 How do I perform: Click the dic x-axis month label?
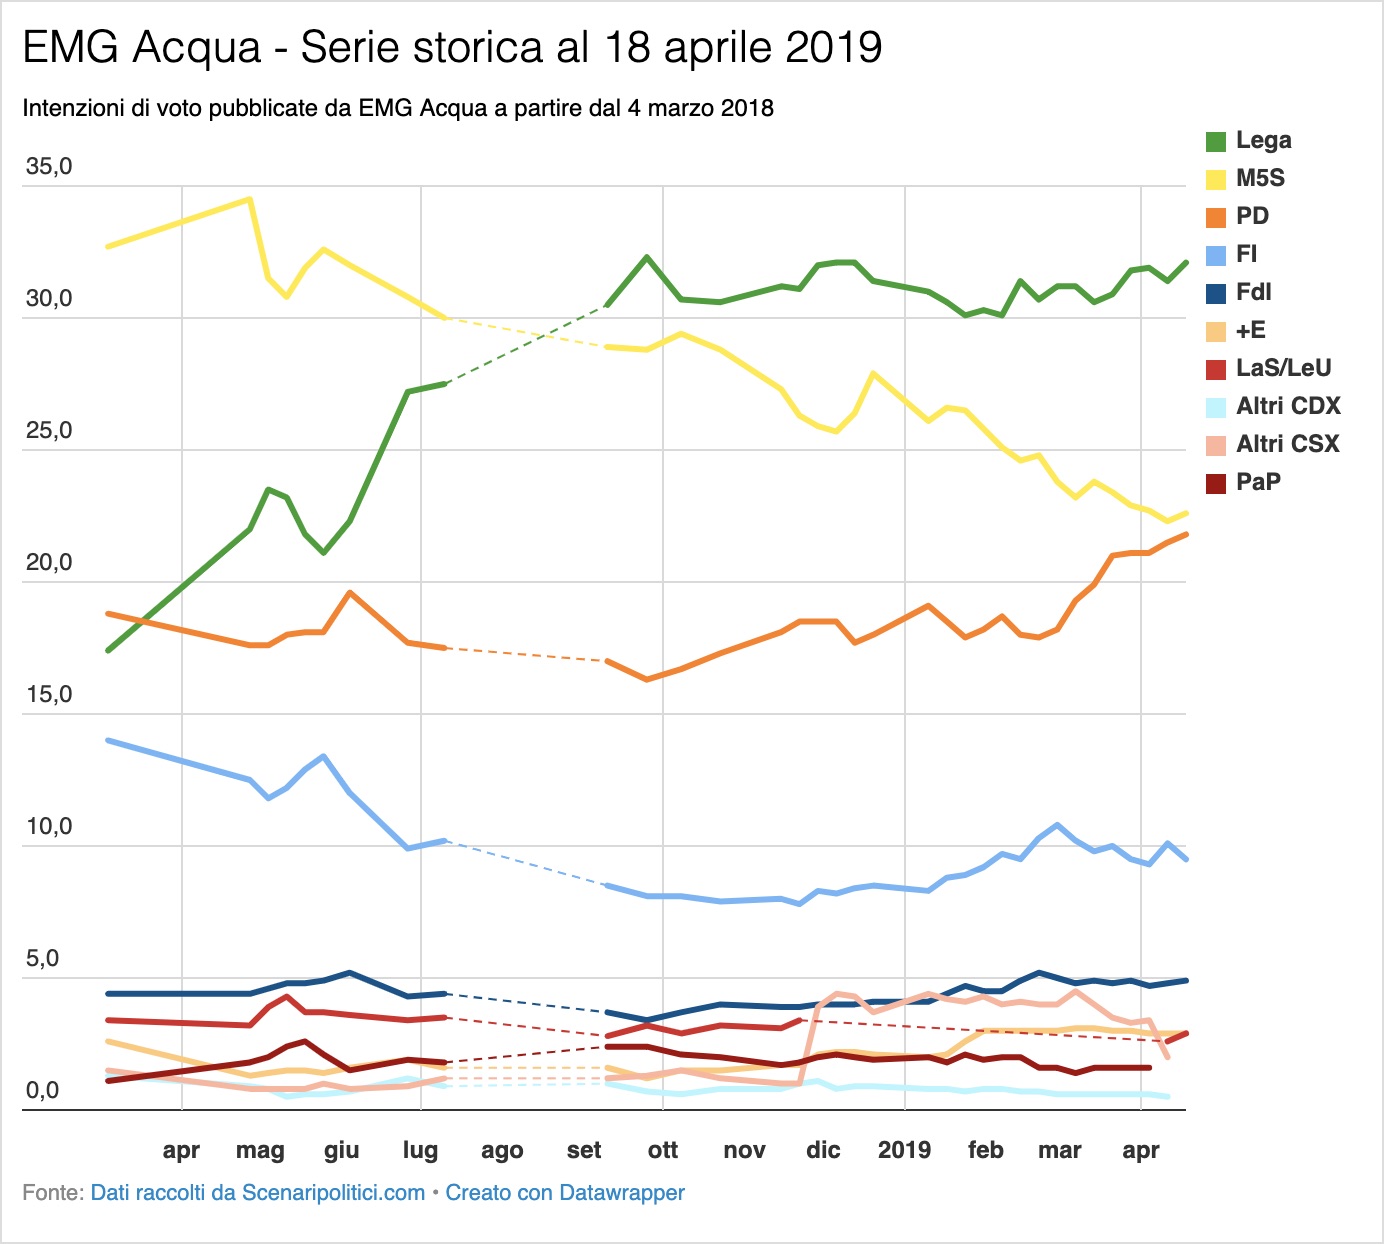tap(823, 1150)
